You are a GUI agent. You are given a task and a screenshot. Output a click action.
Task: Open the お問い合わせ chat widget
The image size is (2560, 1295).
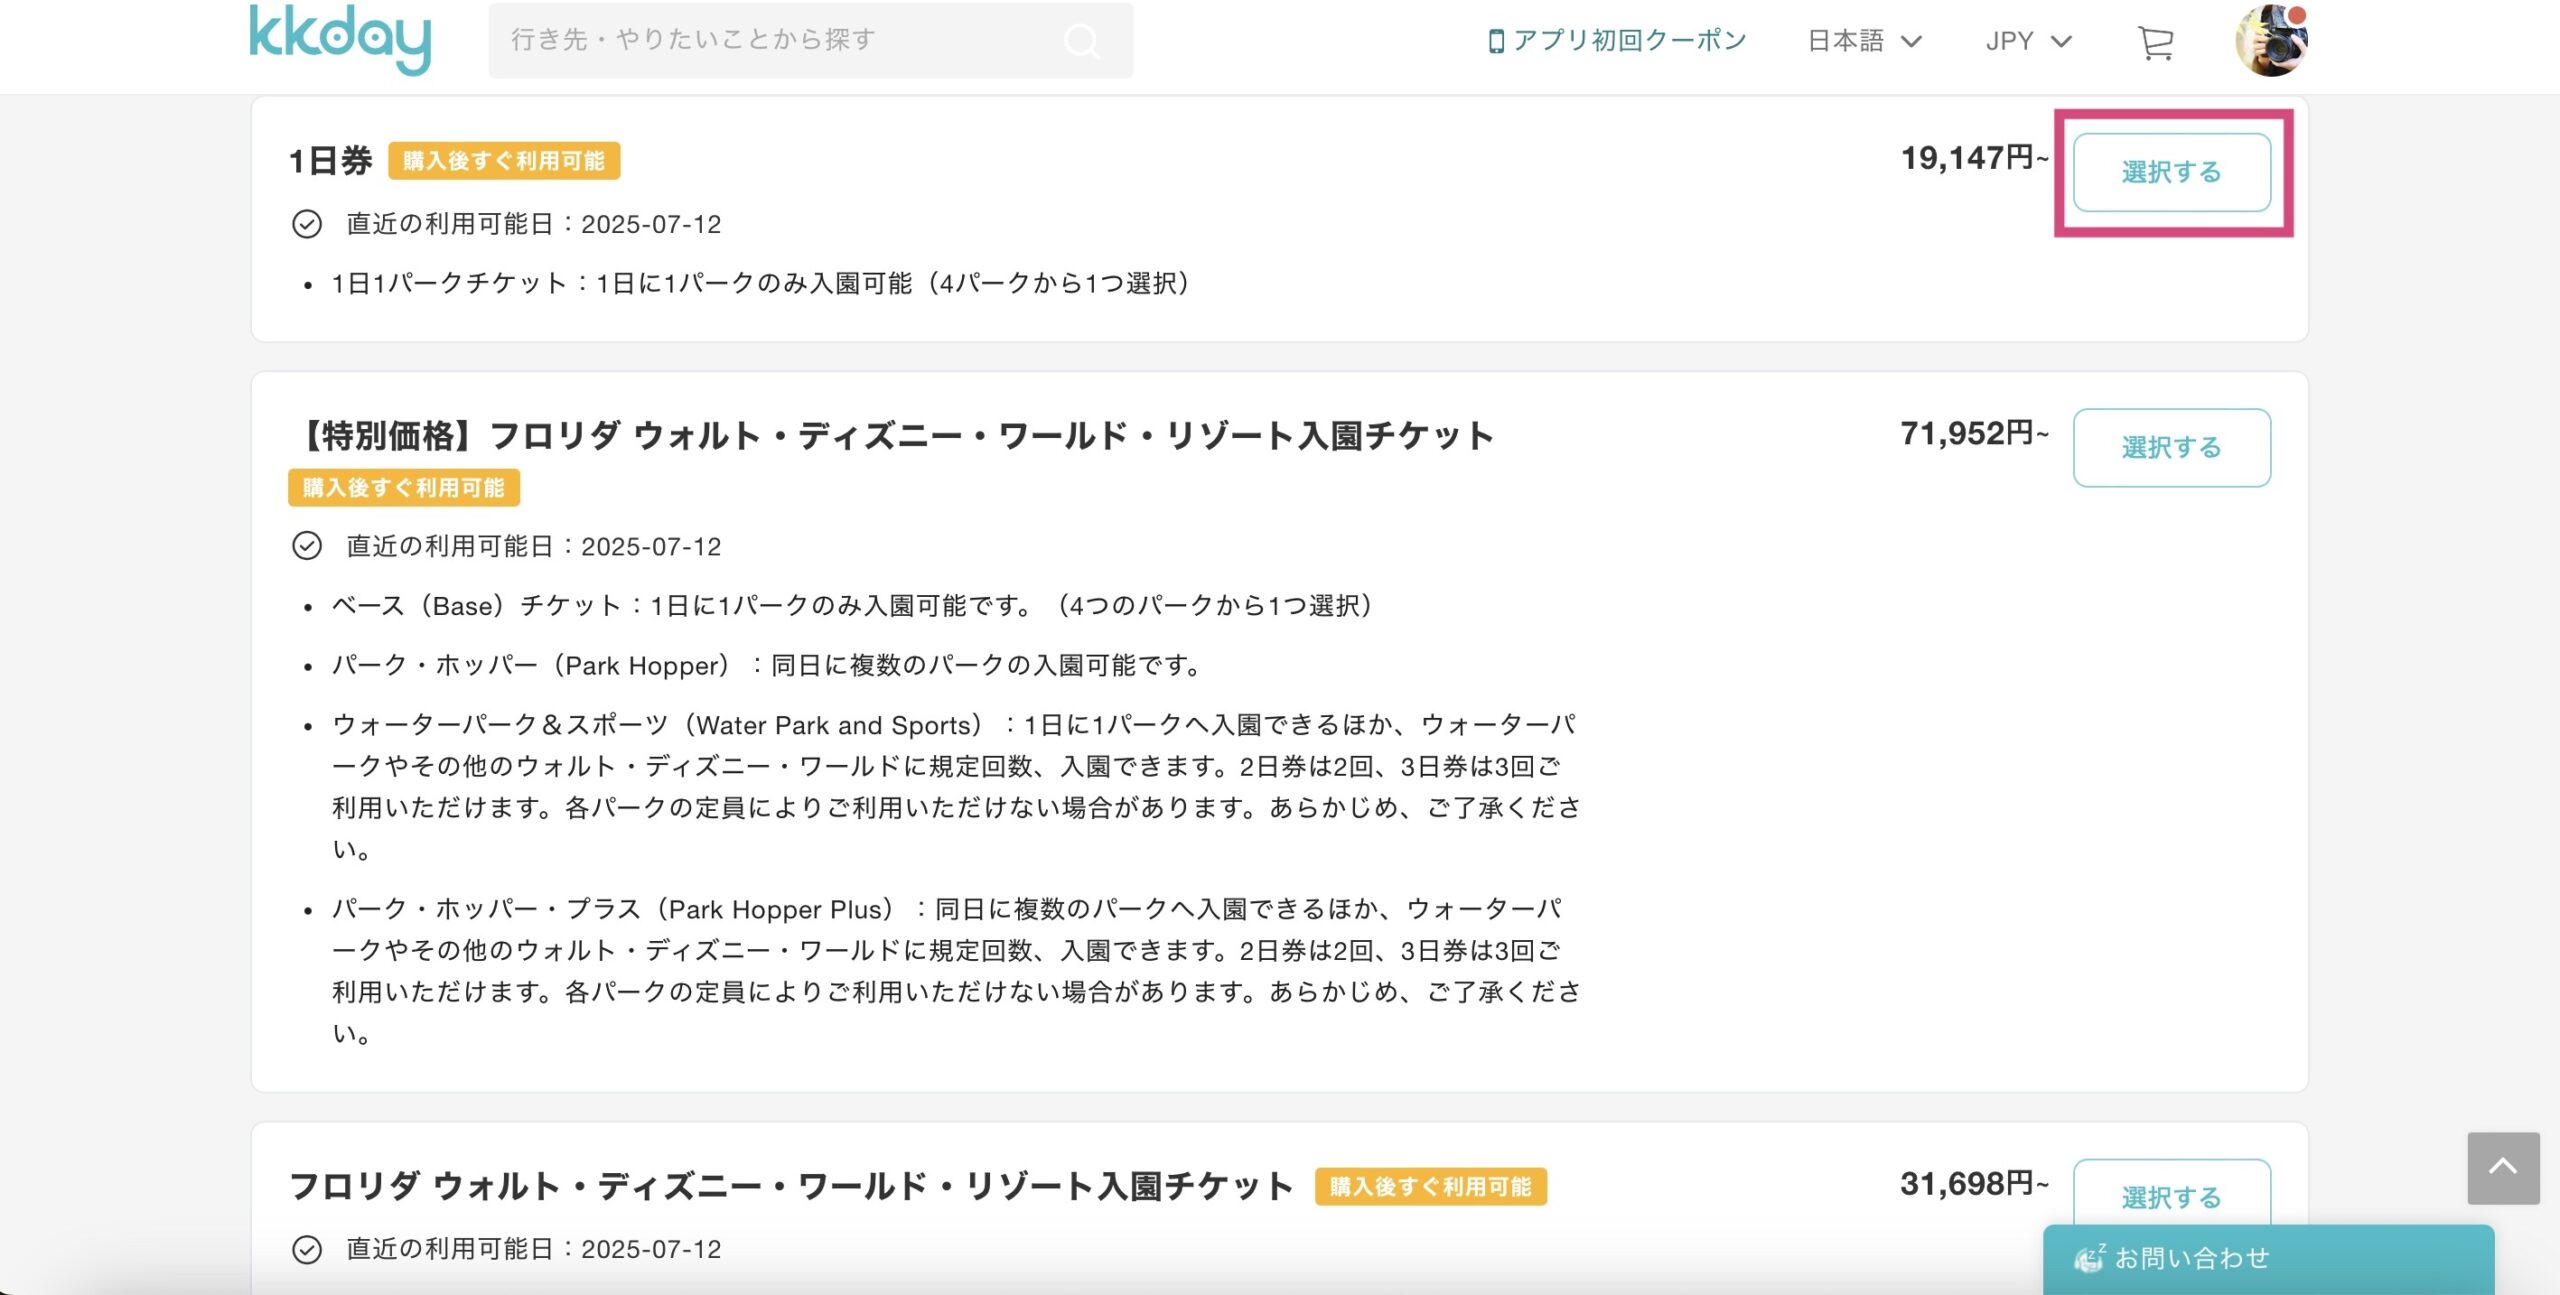2268,1258
